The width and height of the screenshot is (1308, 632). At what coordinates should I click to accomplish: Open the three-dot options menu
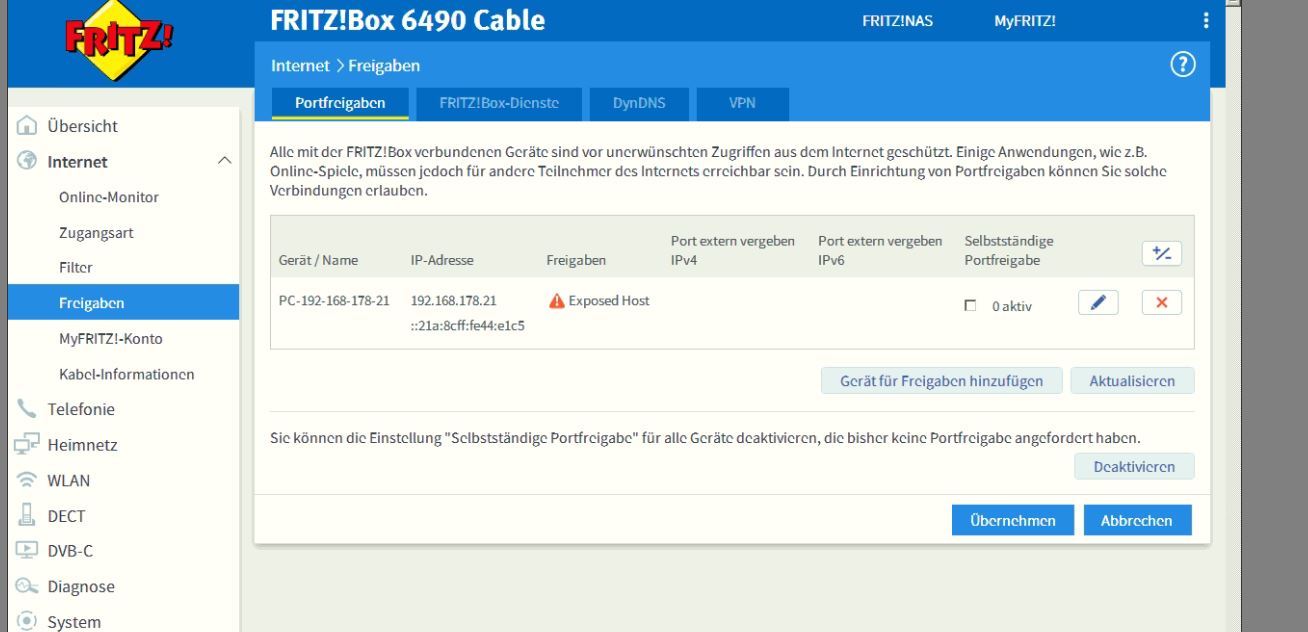pos(1206,21)
